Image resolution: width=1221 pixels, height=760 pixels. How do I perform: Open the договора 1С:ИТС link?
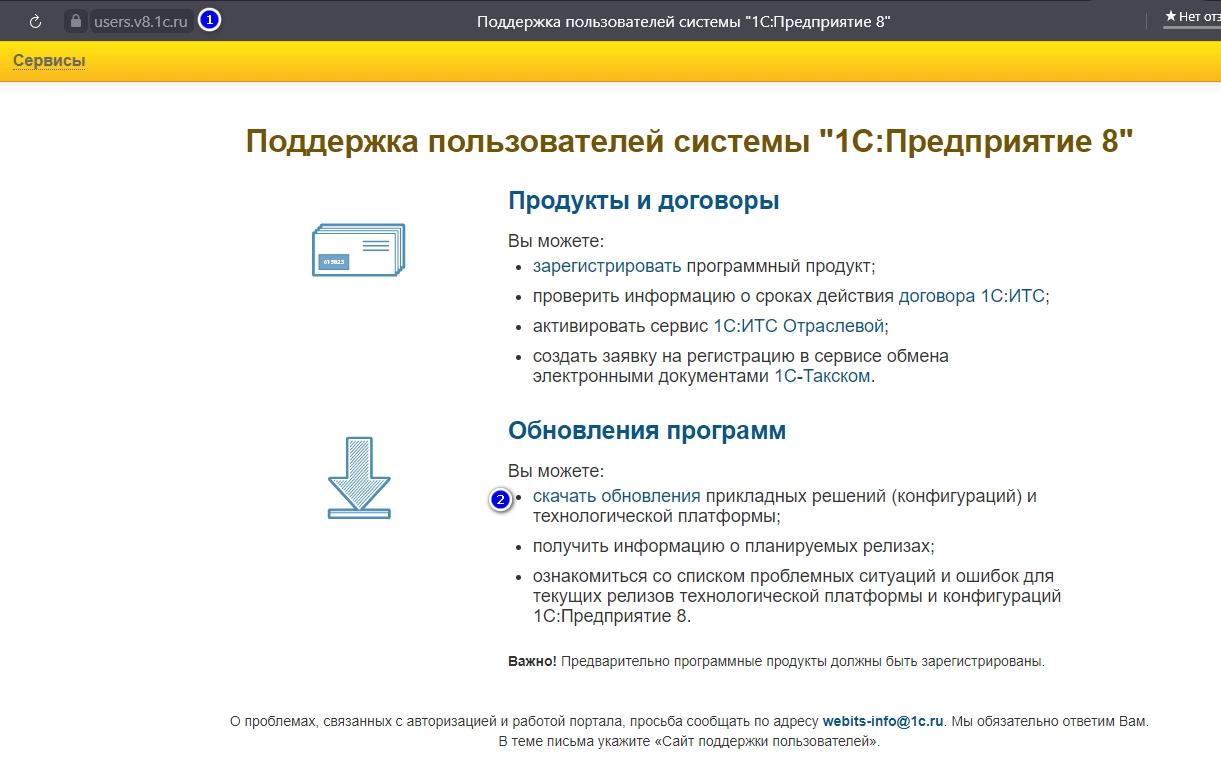coord(972,296)
